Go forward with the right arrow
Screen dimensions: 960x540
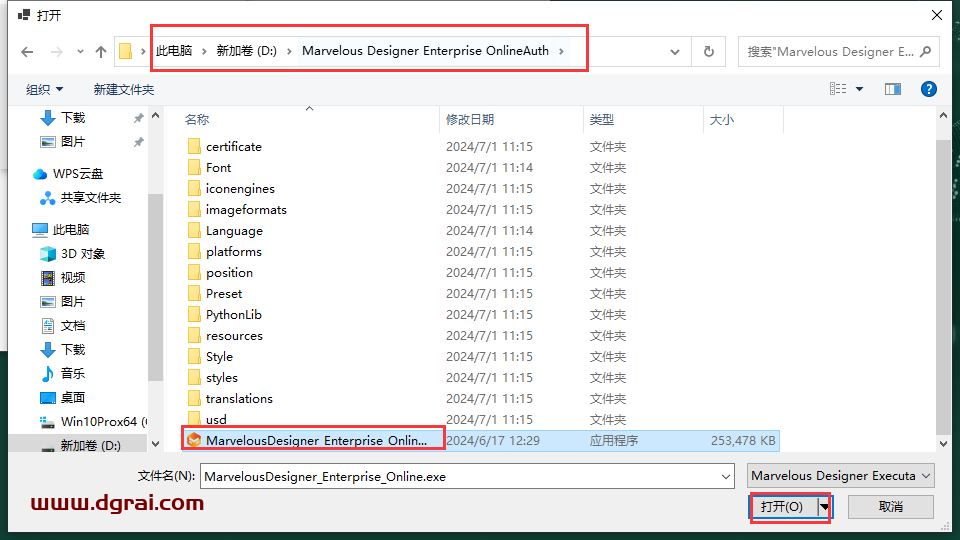coord(56,52)
